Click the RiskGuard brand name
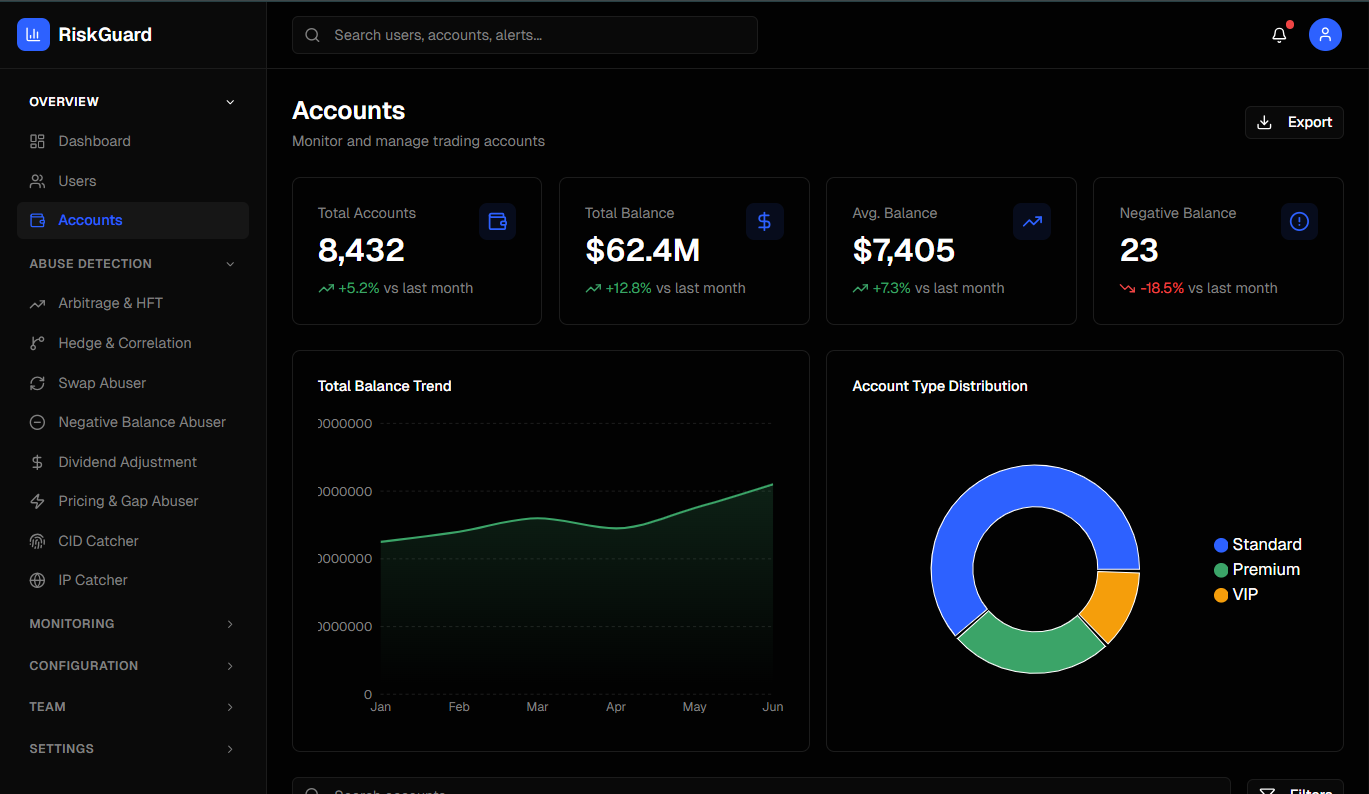The height and width of the screenshot is (794, 1369). tap(105, 35)
